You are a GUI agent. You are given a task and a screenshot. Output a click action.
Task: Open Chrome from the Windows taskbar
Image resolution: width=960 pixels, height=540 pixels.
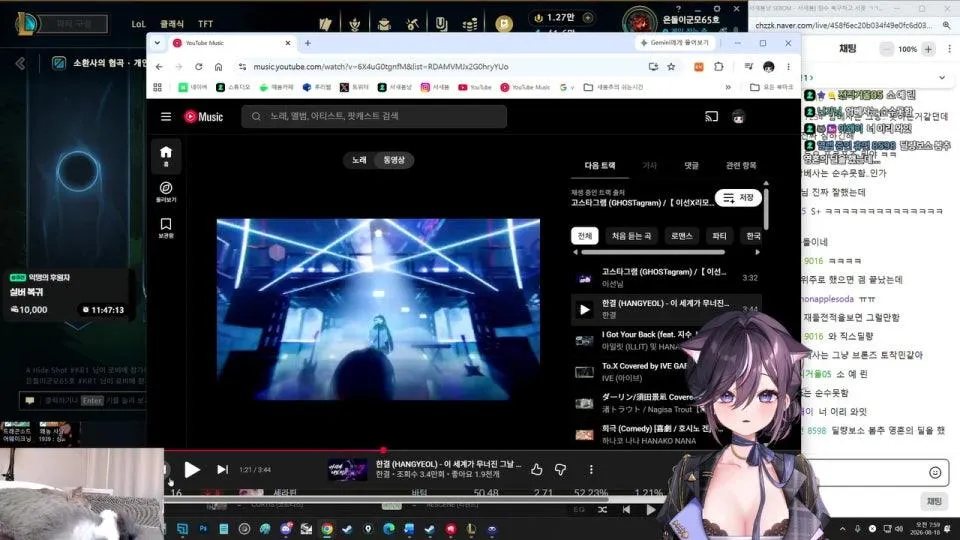327,529
